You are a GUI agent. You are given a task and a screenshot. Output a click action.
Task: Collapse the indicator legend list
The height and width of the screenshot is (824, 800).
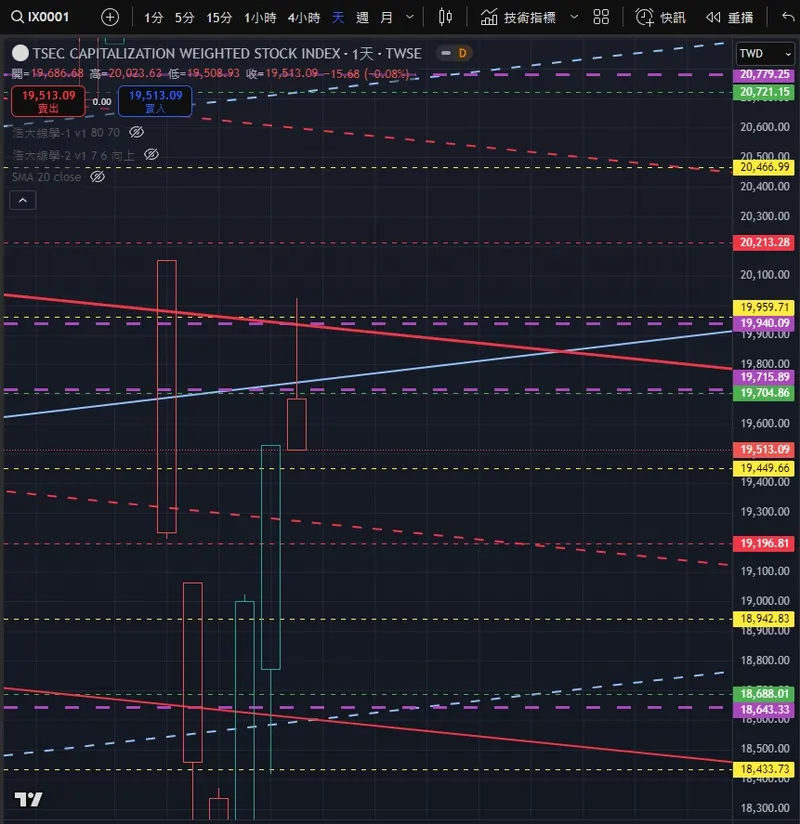pos(23,200)
